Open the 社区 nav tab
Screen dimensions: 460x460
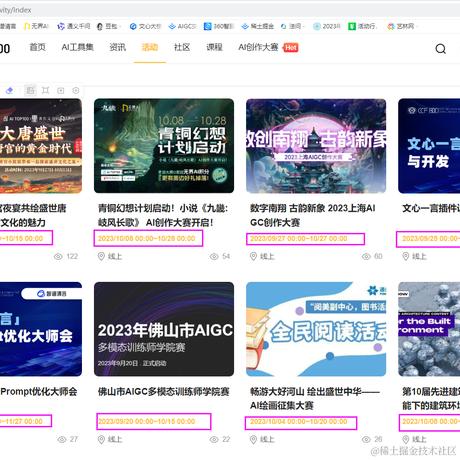tap(182, 47)
